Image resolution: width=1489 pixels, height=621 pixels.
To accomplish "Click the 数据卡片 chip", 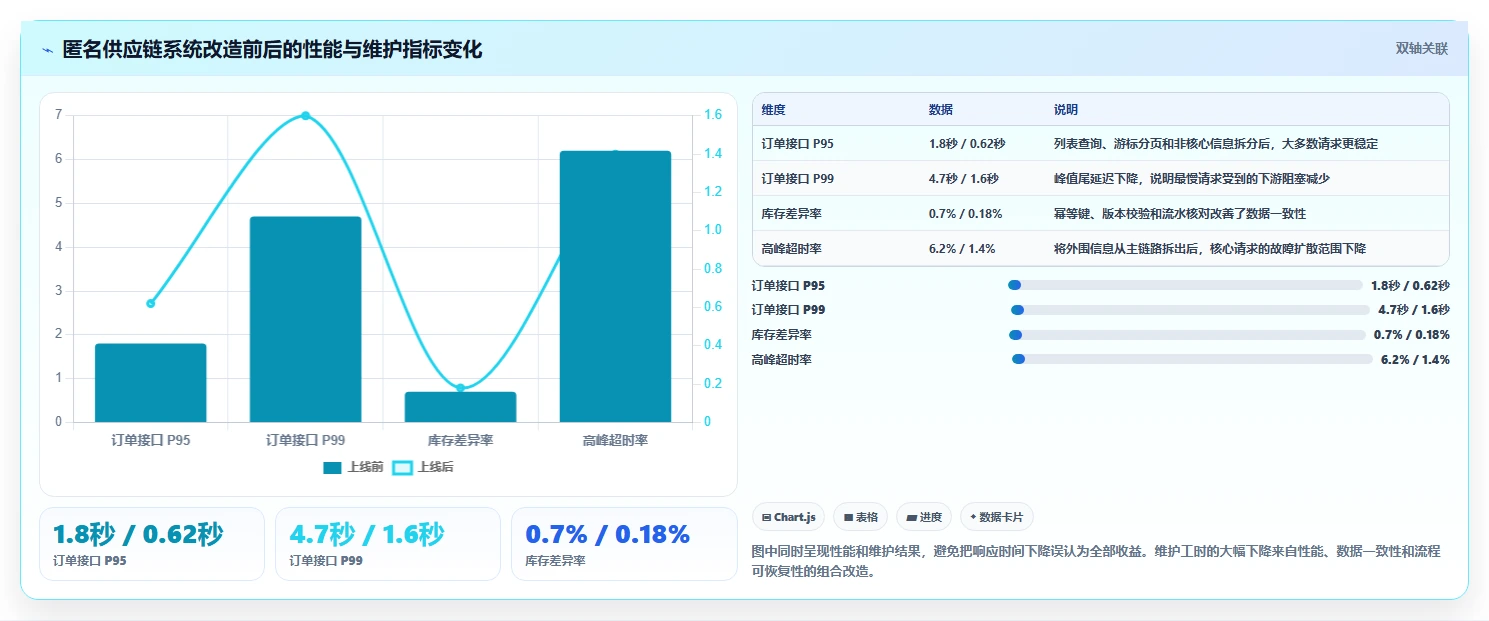I will (996, 517).
